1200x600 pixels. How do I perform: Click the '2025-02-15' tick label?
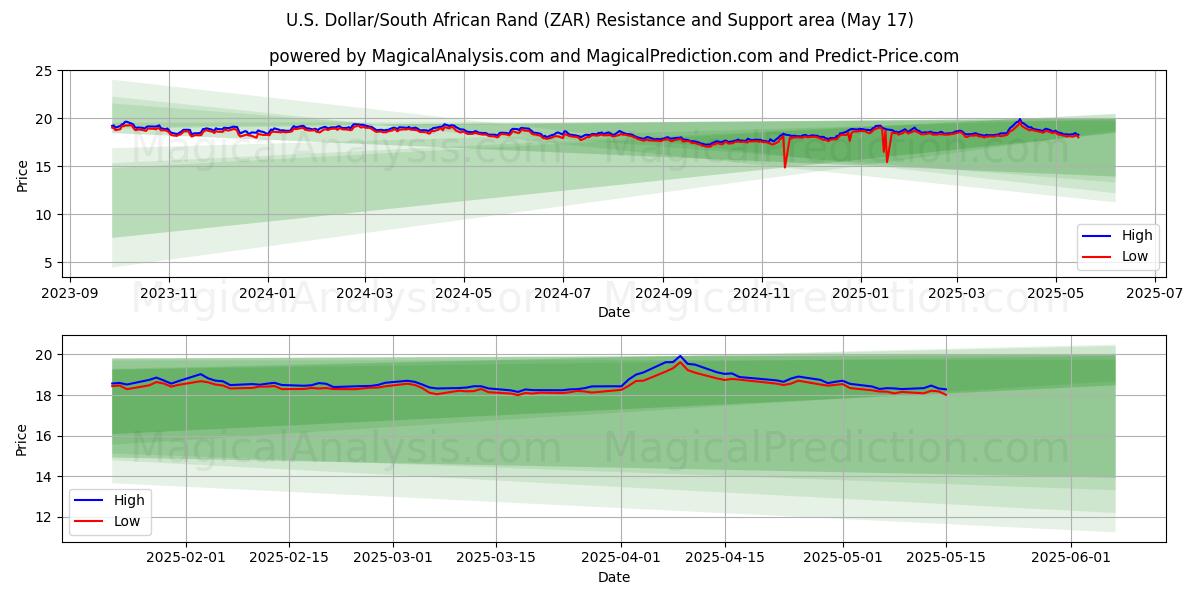289,558
